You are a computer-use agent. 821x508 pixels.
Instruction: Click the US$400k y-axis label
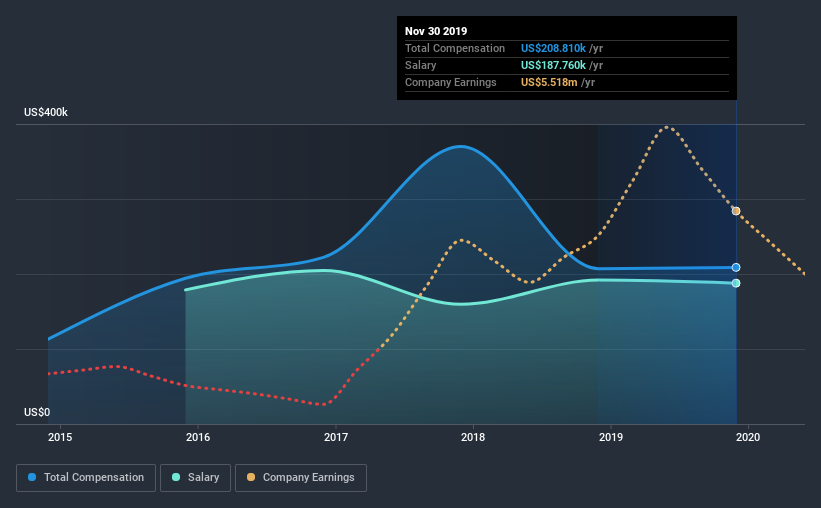point(46,113)
